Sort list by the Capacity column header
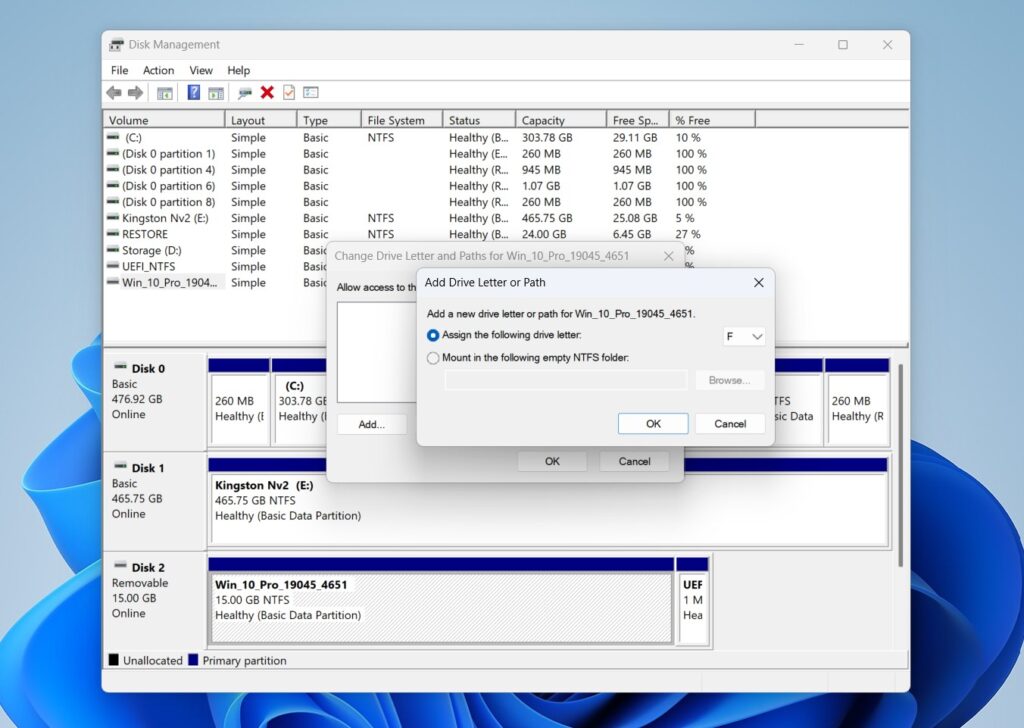 [x=561, y=120]
